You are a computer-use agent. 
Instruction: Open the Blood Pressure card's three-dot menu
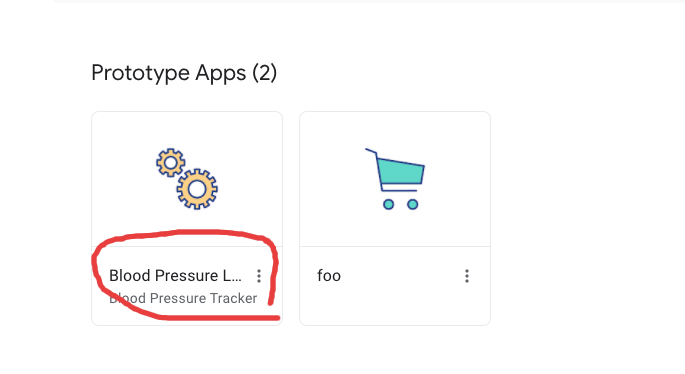[x=259, y=276]
